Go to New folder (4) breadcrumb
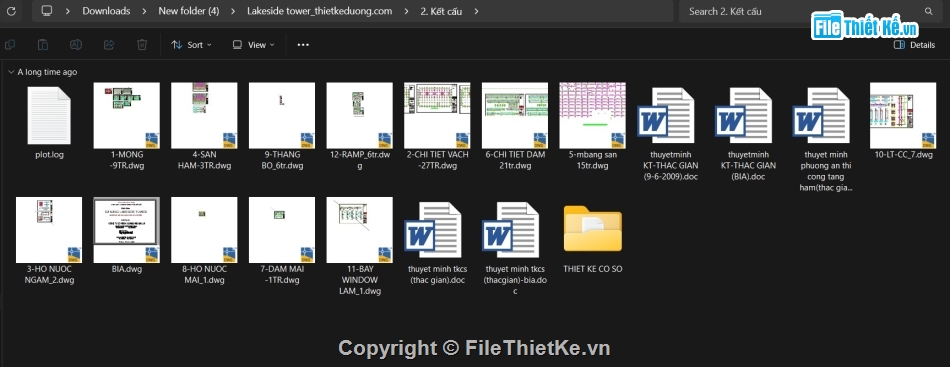The image size is (950, 367). click(x=188, y=11)
